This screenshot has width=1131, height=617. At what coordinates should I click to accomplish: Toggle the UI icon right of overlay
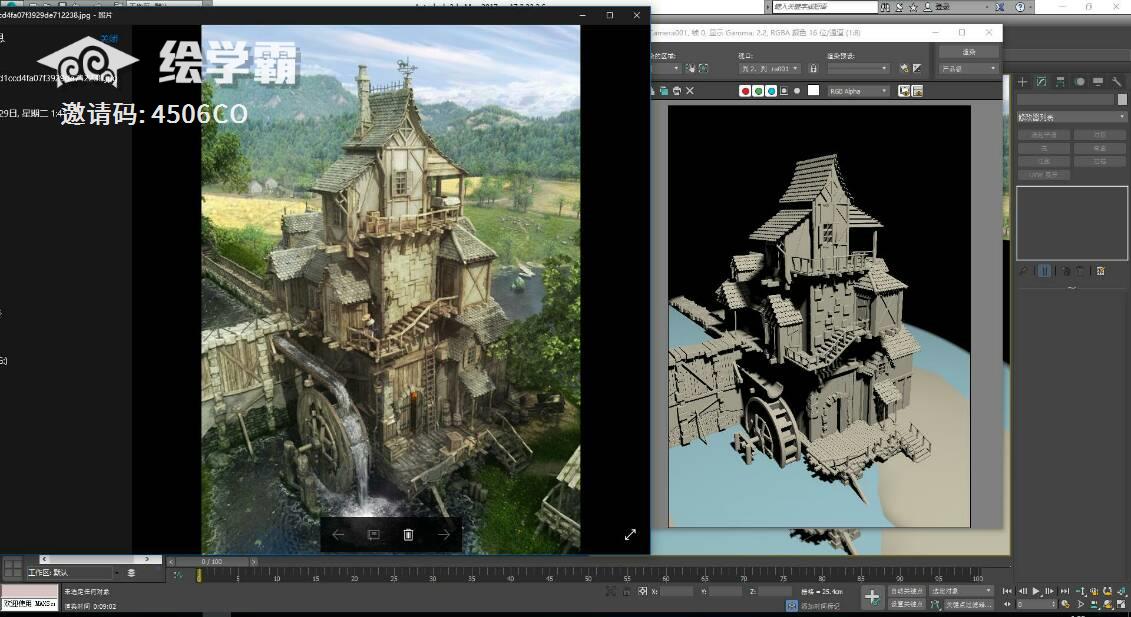tap(917, 91)
